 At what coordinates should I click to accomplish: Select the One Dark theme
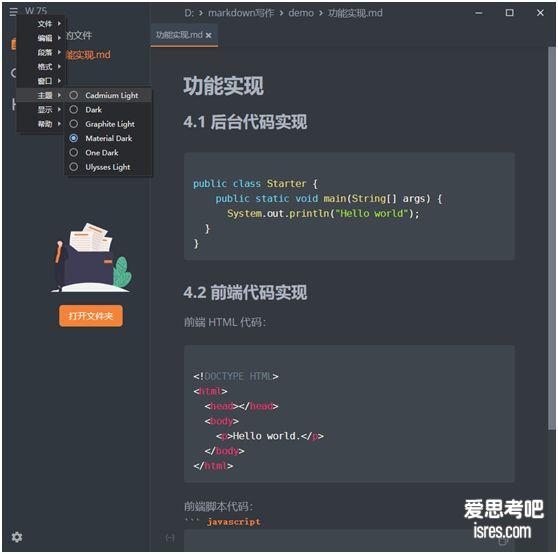[x=109, y=152]
